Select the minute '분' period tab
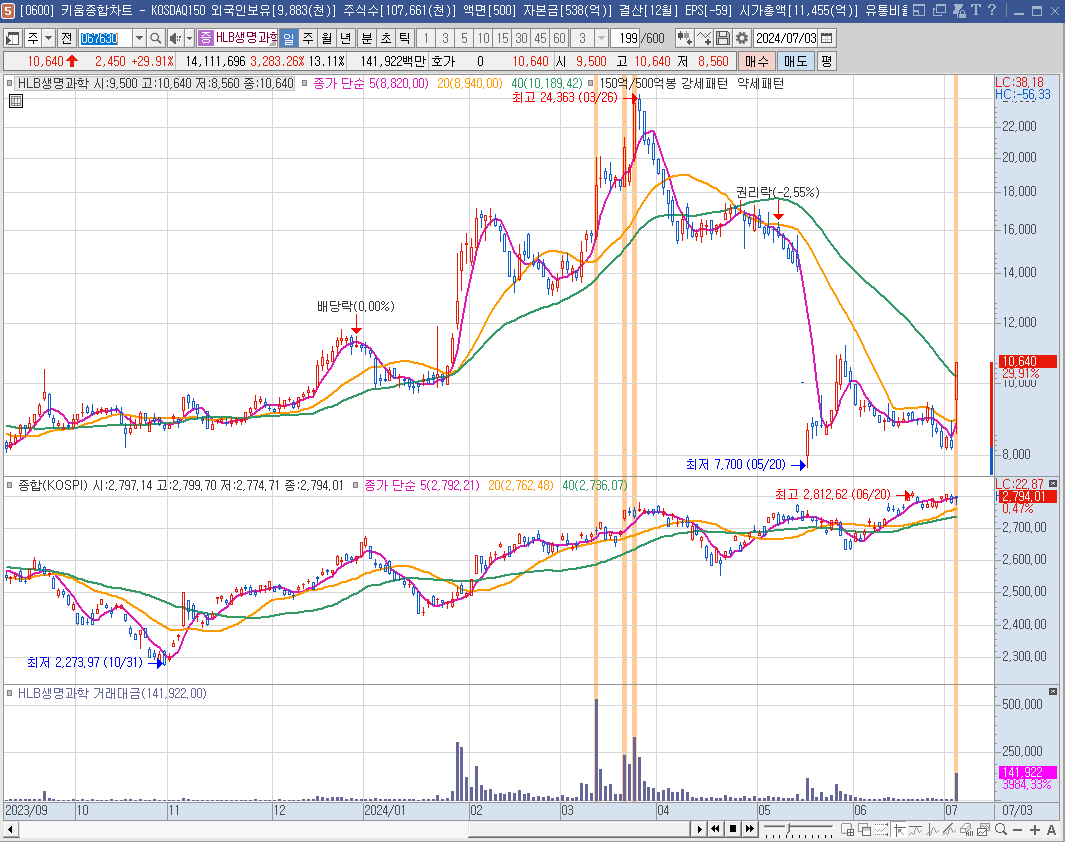Viewport: 1065px width, 842px height. click(367, 39)
